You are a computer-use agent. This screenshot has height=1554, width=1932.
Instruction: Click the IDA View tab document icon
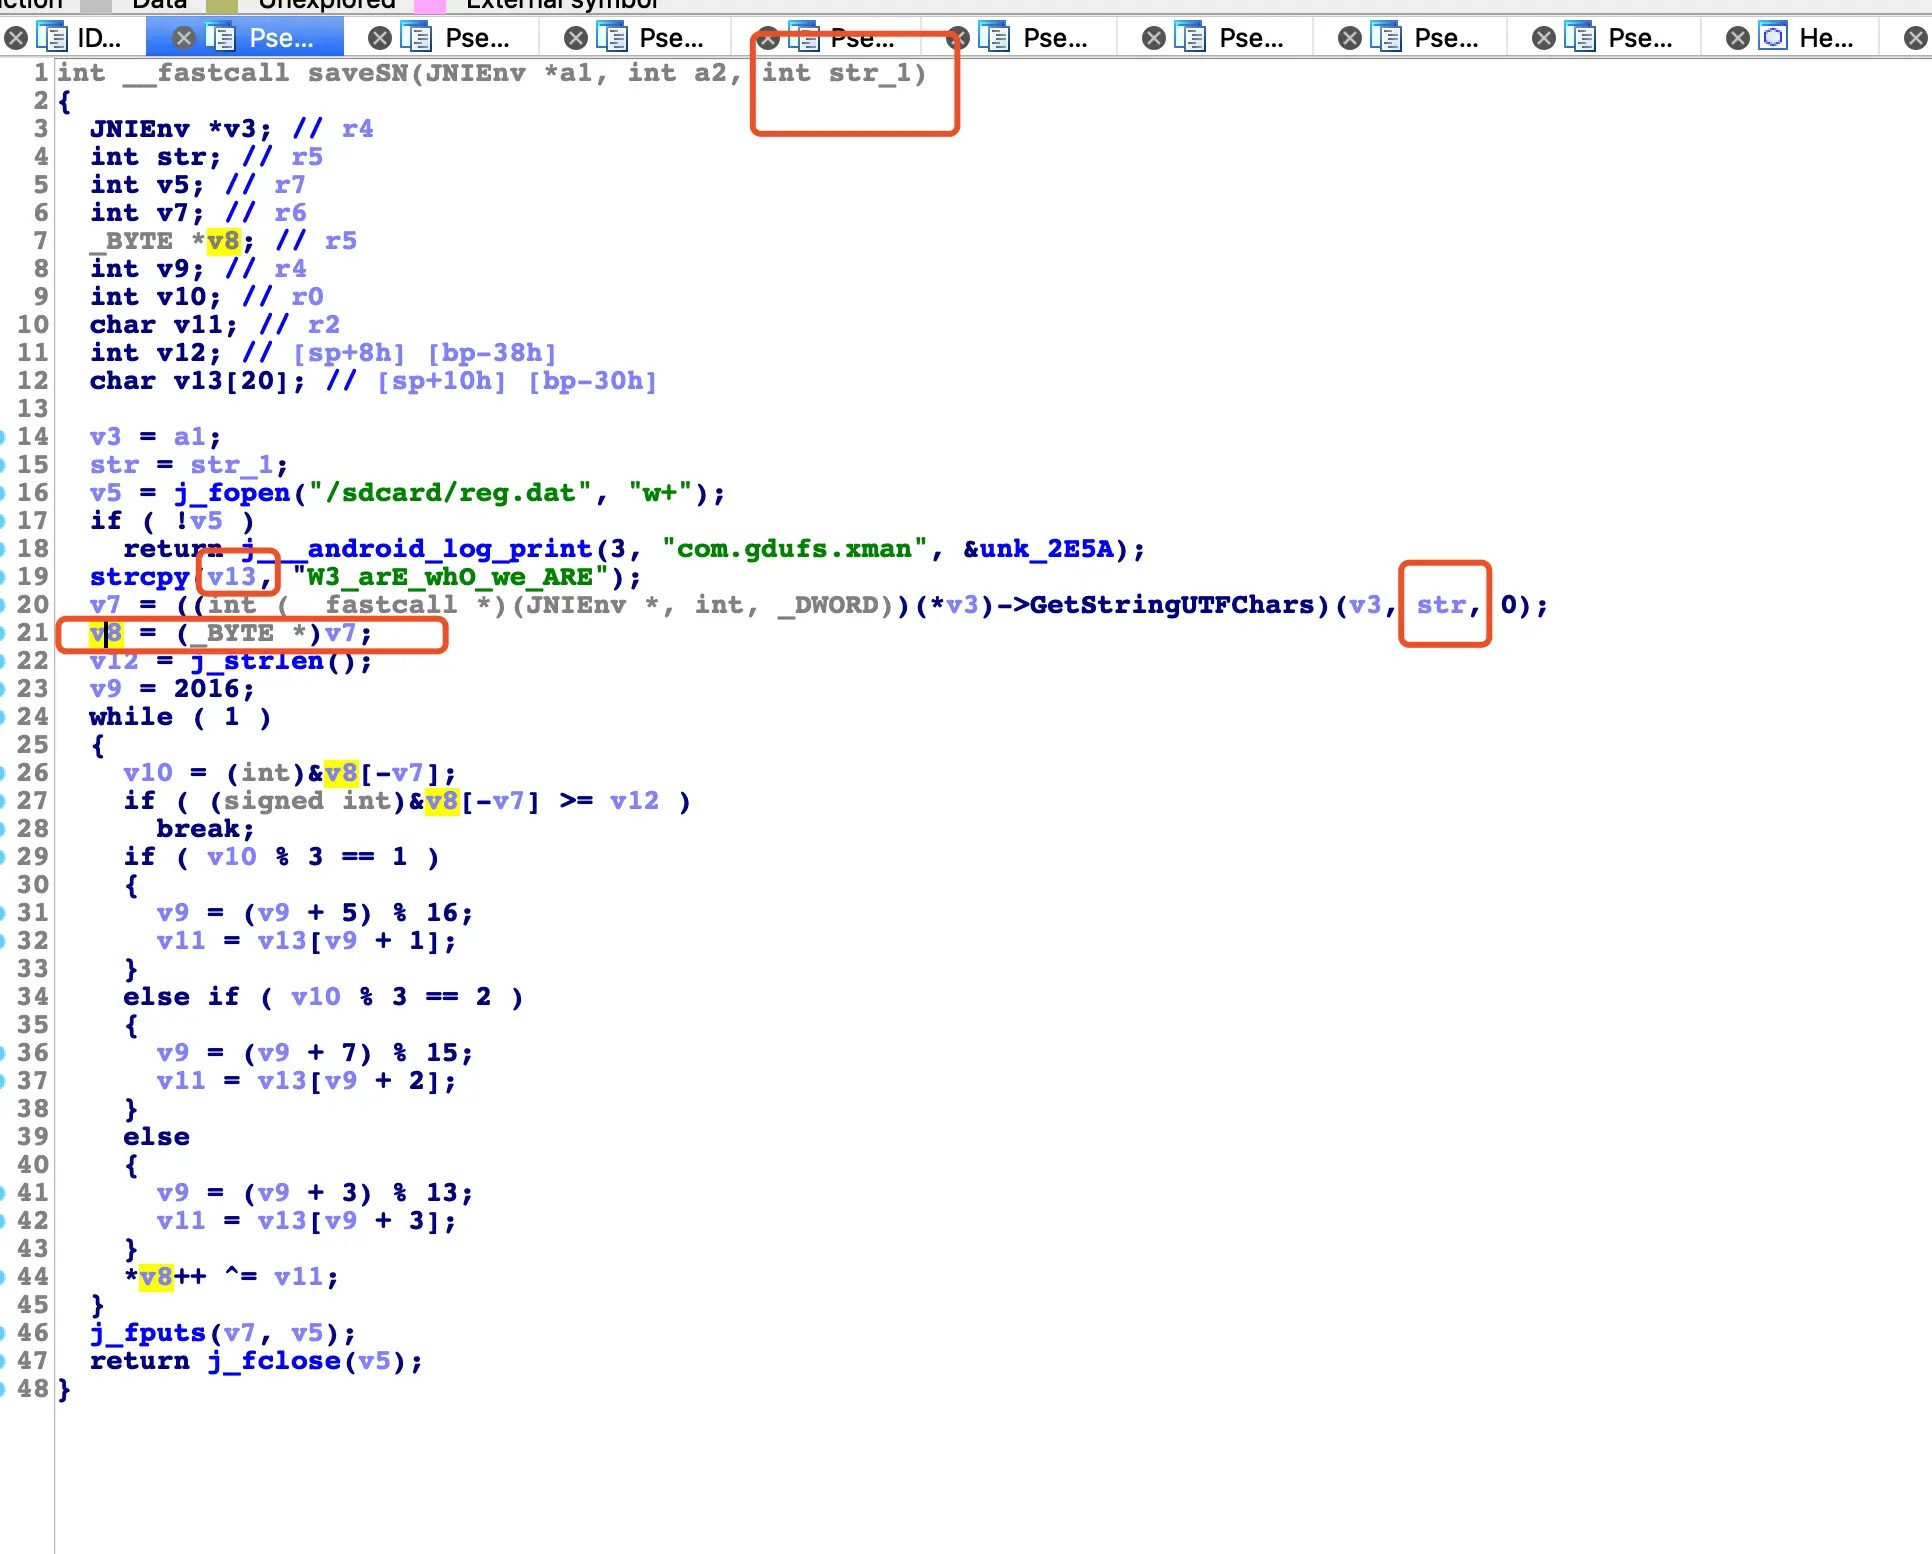(51, 38)
